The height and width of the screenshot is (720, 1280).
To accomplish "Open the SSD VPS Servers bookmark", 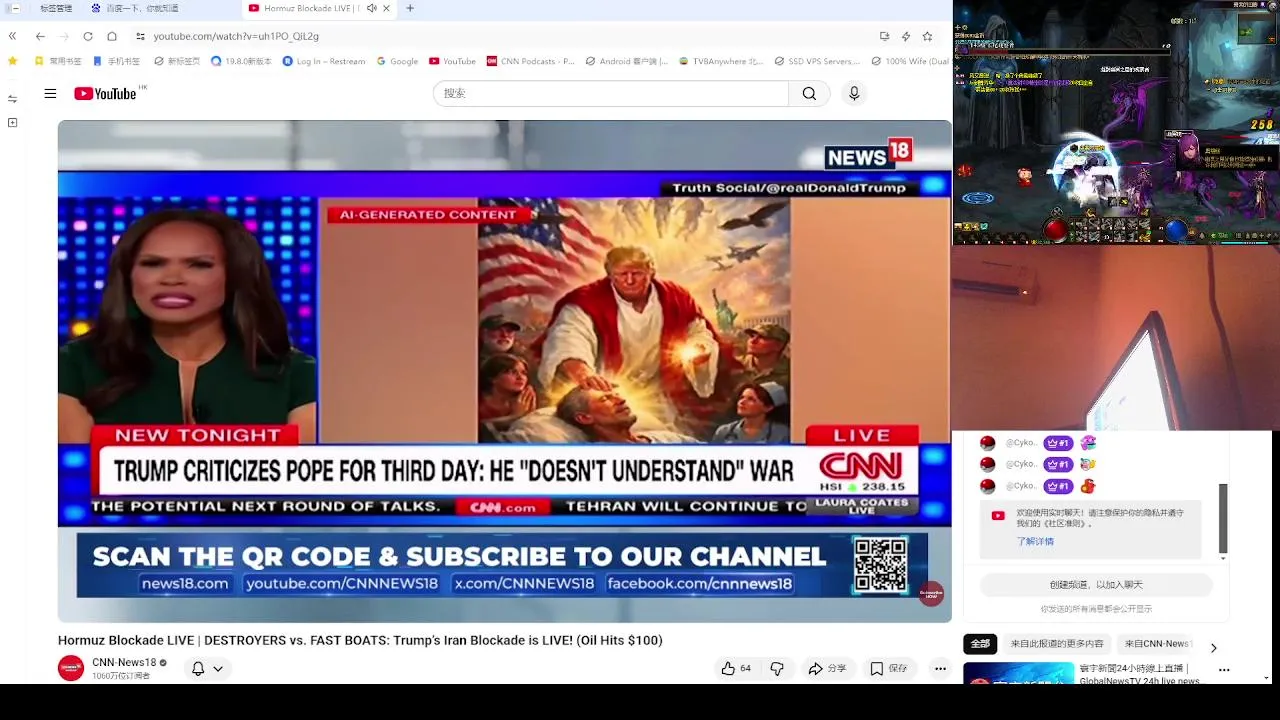I will 817,61.
